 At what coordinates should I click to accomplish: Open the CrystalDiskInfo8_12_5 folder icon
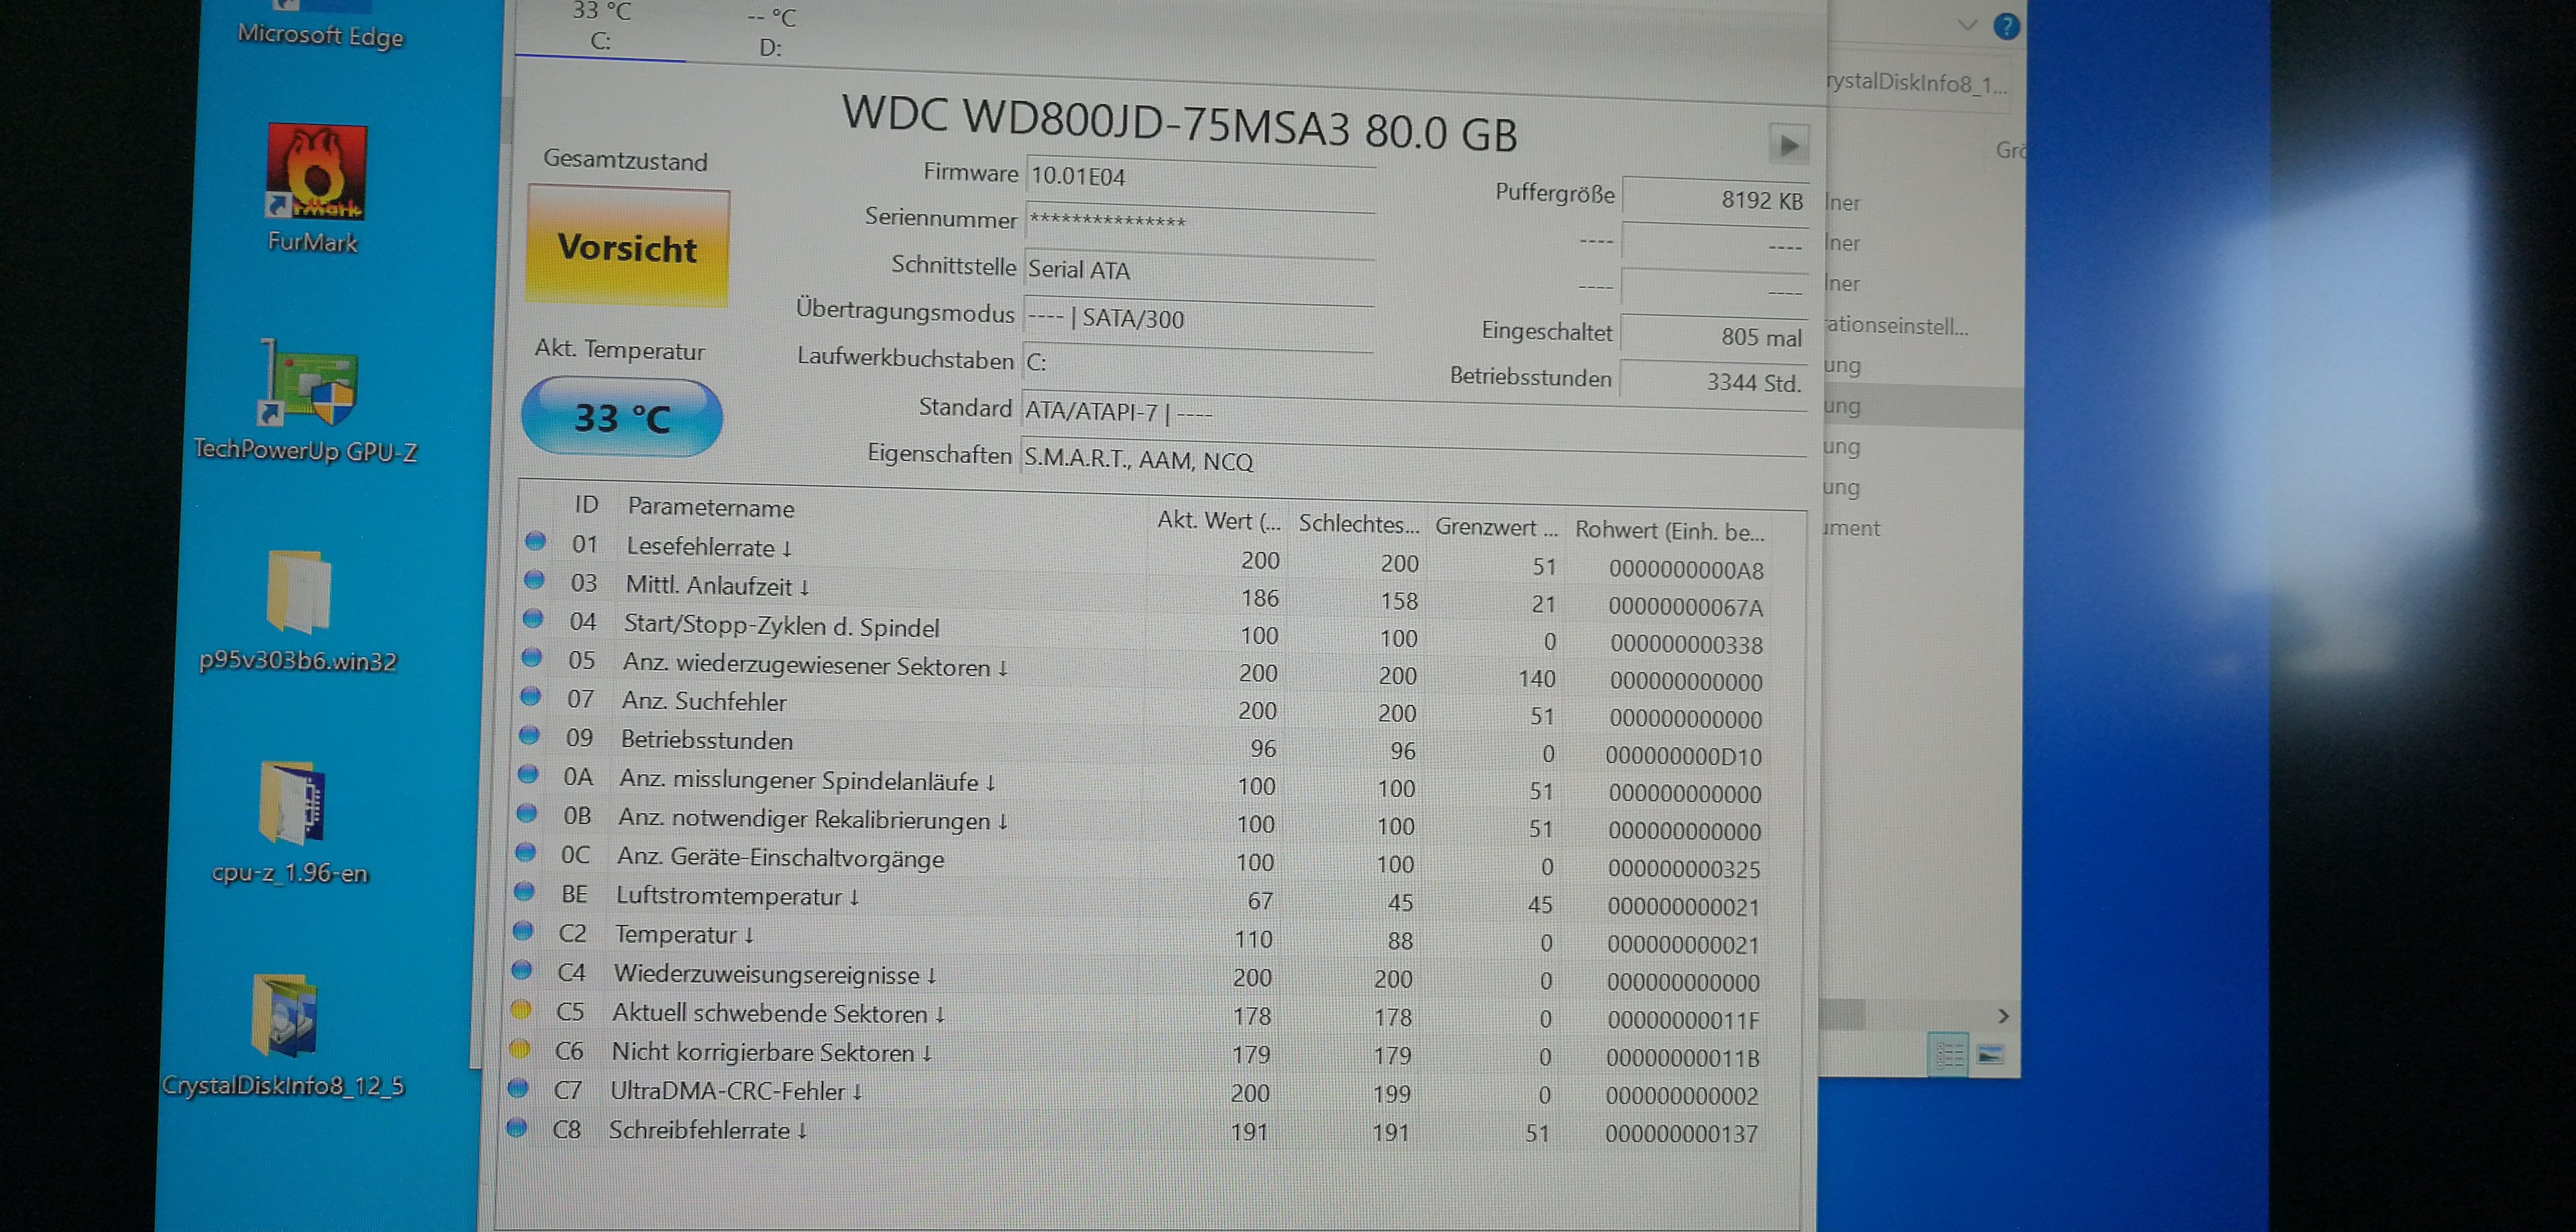click(285, 1017)
